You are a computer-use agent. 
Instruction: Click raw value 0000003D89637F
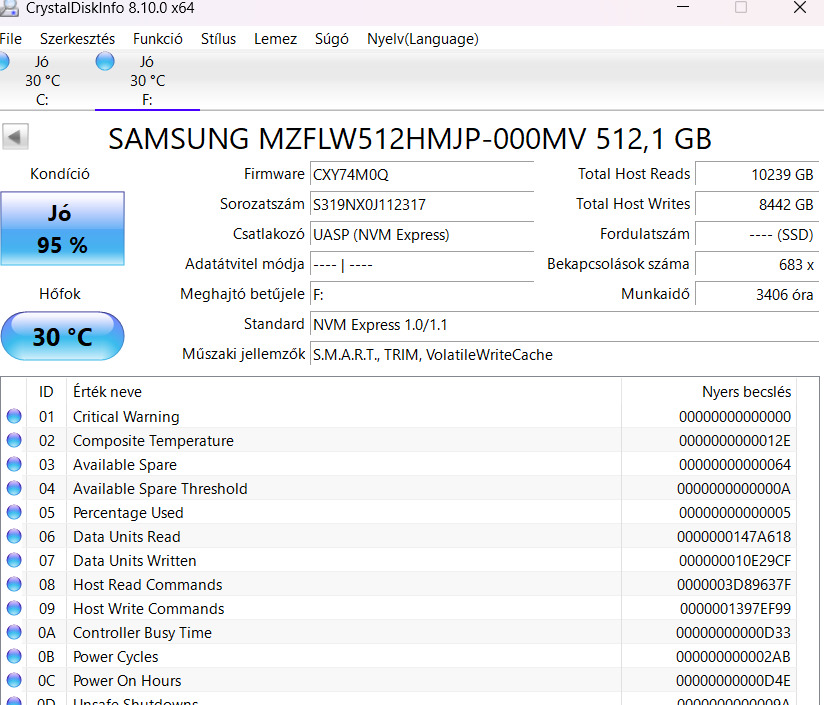(734, 584)
